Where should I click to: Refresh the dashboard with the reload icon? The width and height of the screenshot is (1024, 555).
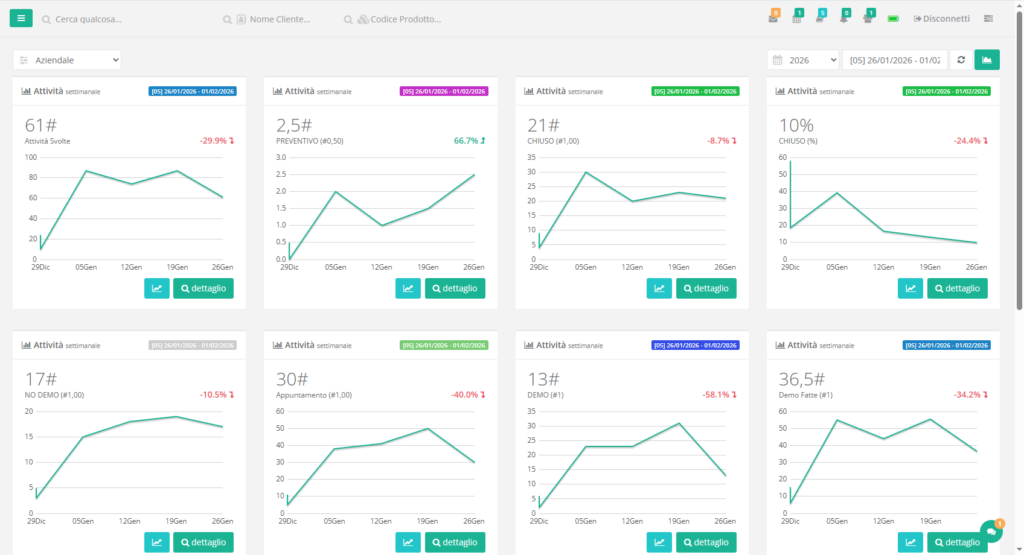click(x=961, y=60)
